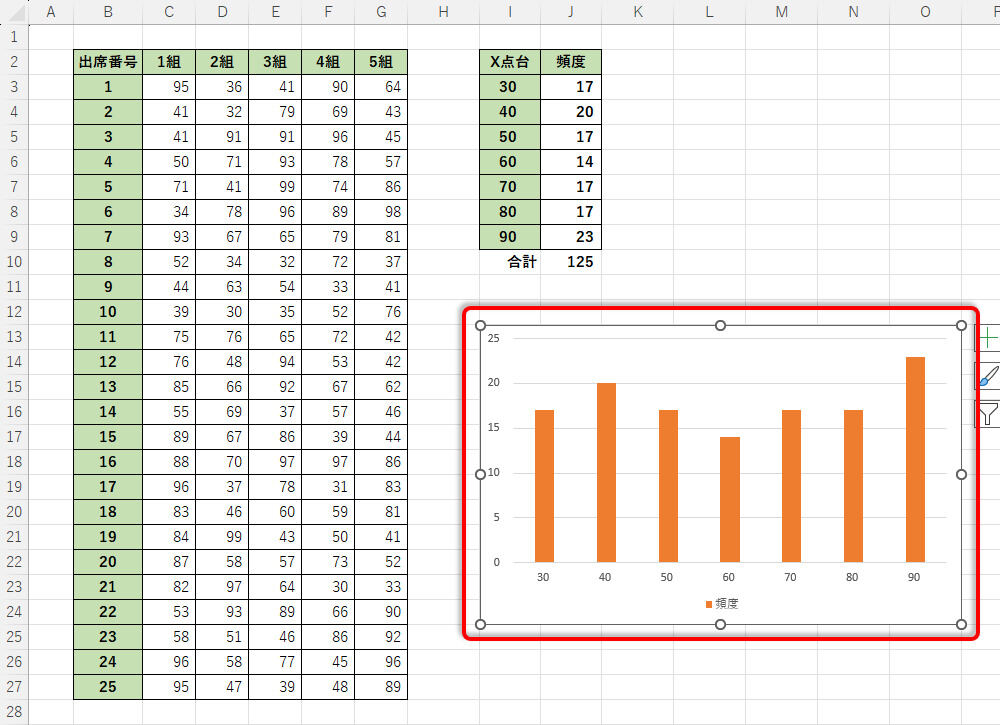
Task: Click the chart's bottom-right resize handle
Action: click(x=962, y=625)
